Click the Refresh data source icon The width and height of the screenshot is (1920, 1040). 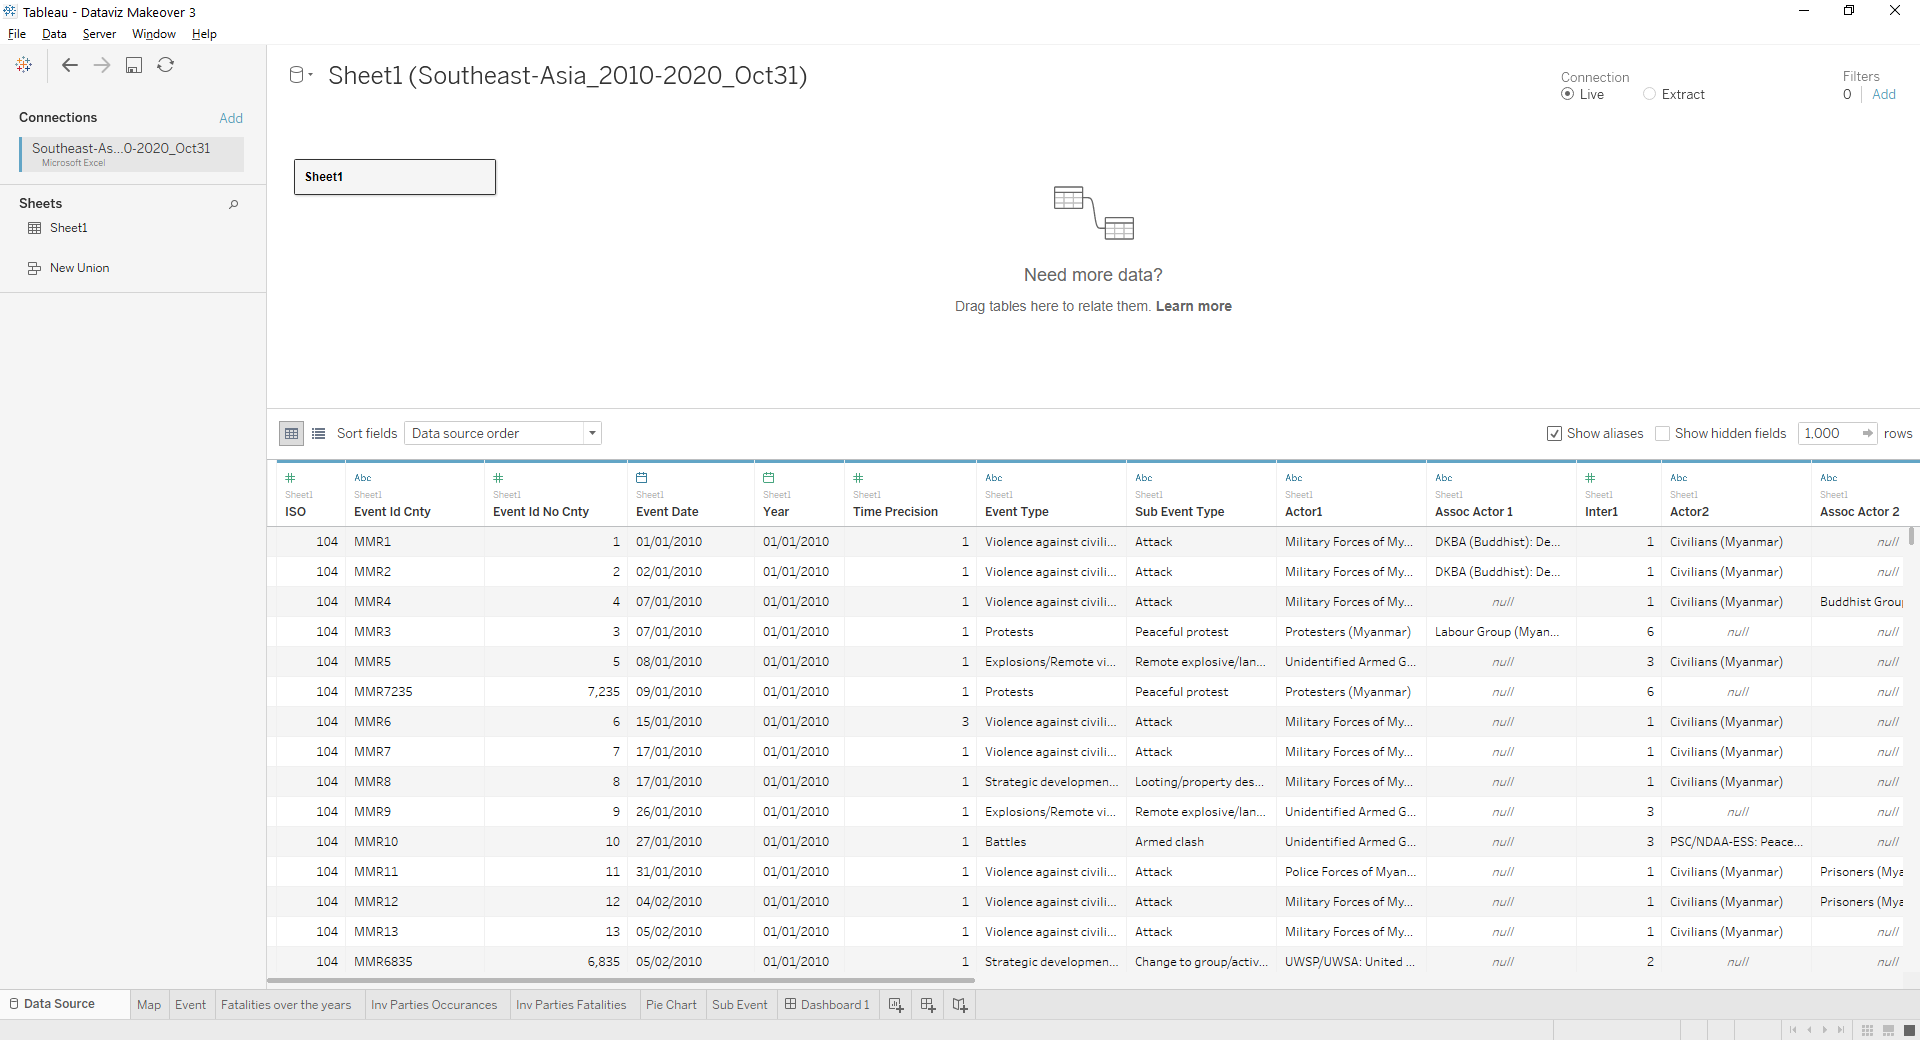[x=166, y=65]
